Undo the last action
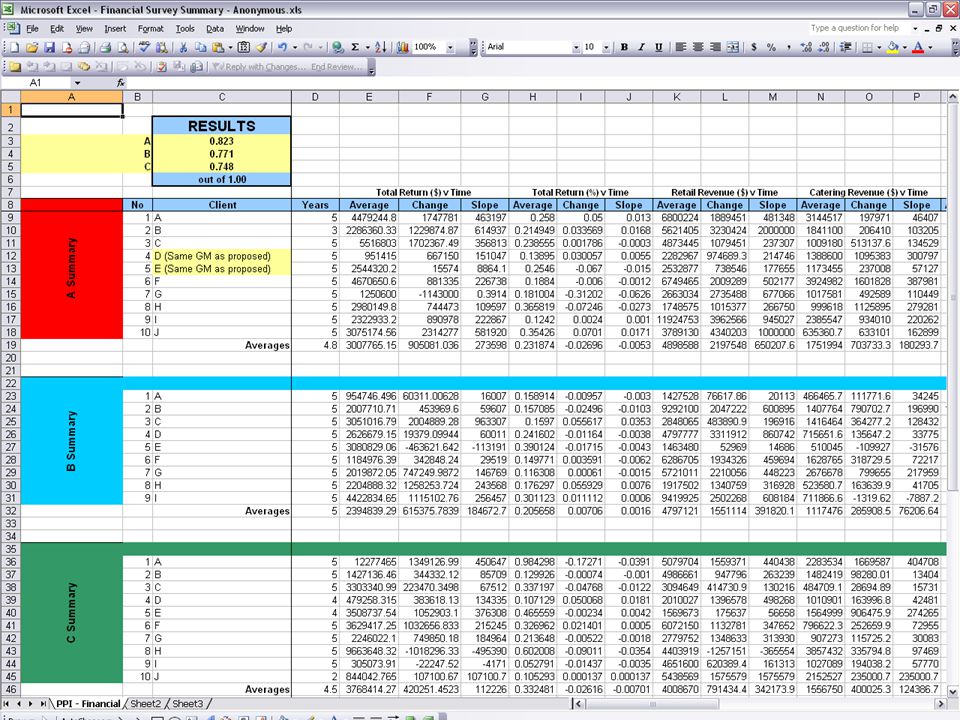The image size is (960, 720). [x=282, y=47]
